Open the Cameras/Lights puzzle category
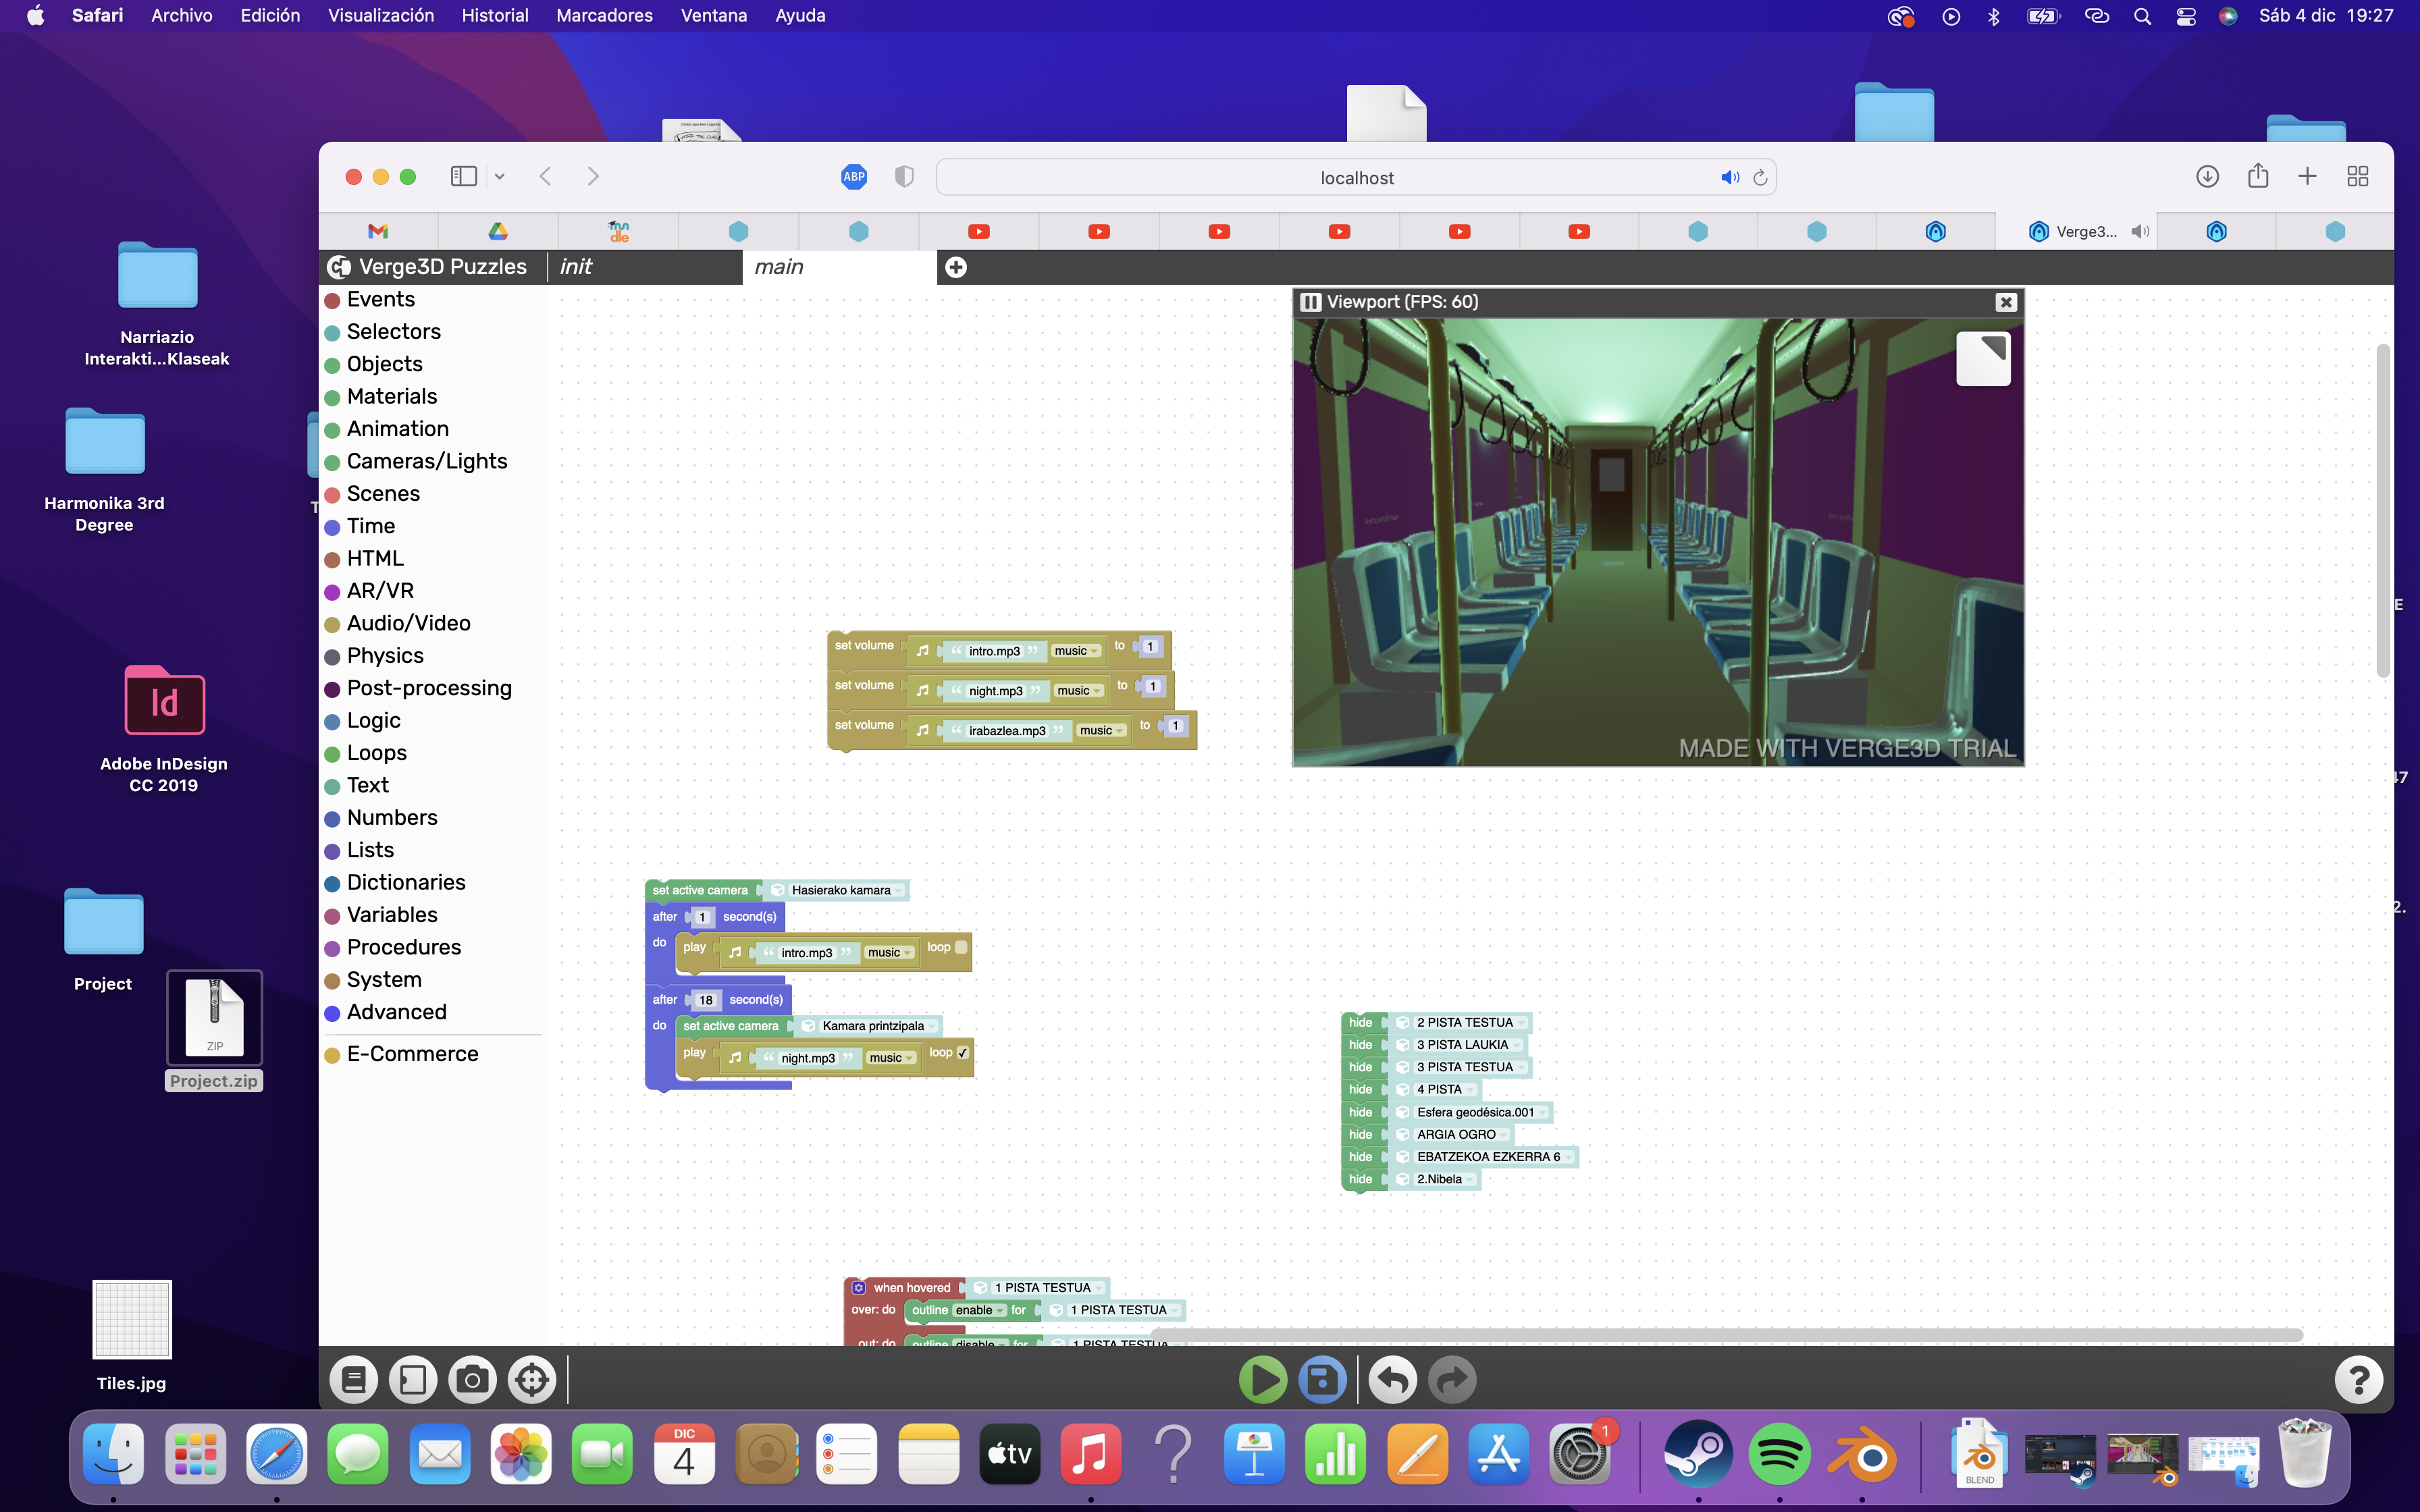2420x1512 pixels. click(427, 461)
